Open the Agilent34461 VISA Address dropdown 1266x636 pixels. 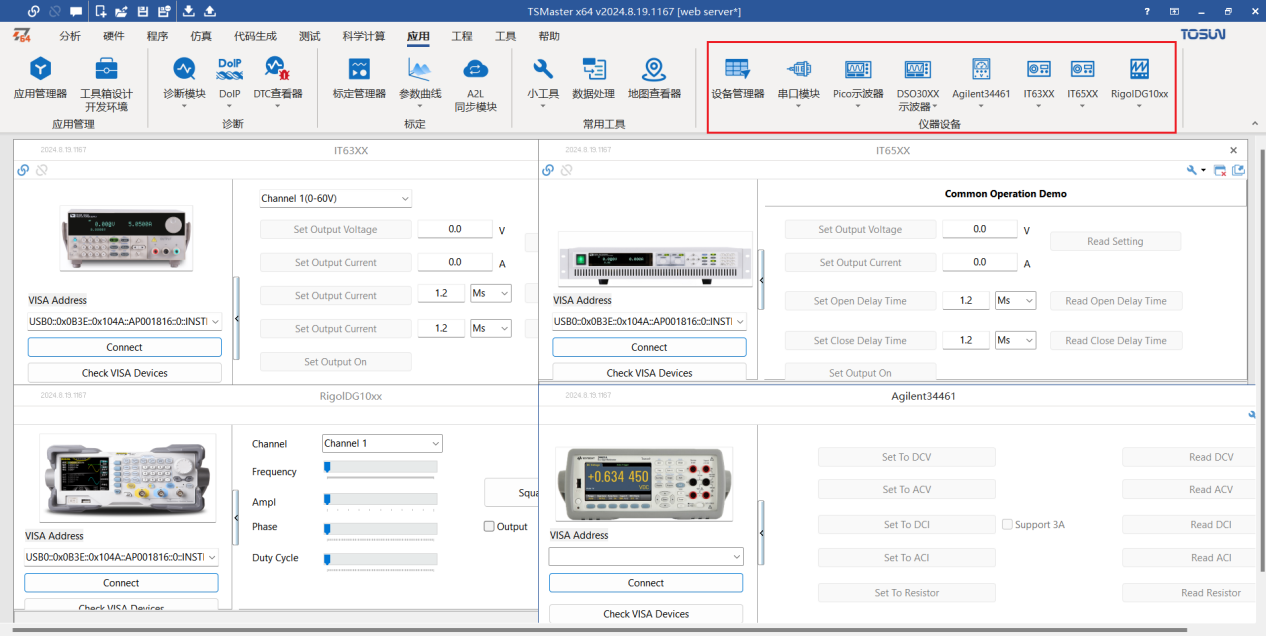point(646,556)
